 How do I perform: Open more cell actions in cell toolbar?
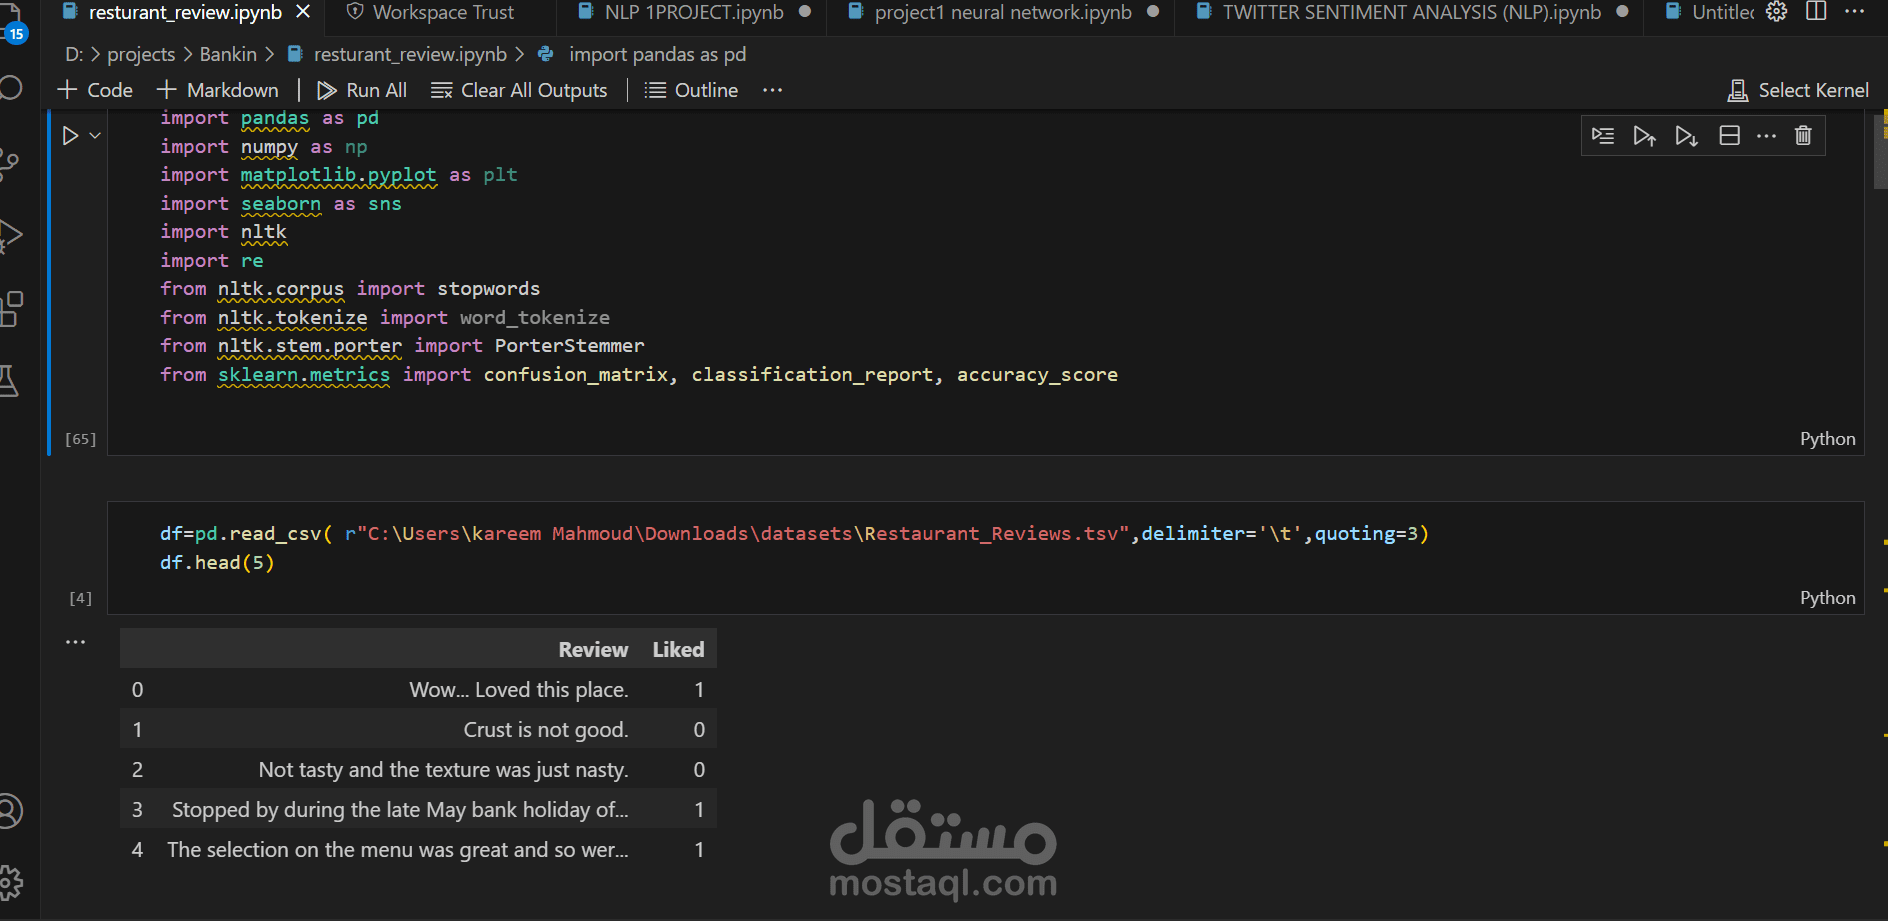pyautogui.click(x=1767, y=136)
